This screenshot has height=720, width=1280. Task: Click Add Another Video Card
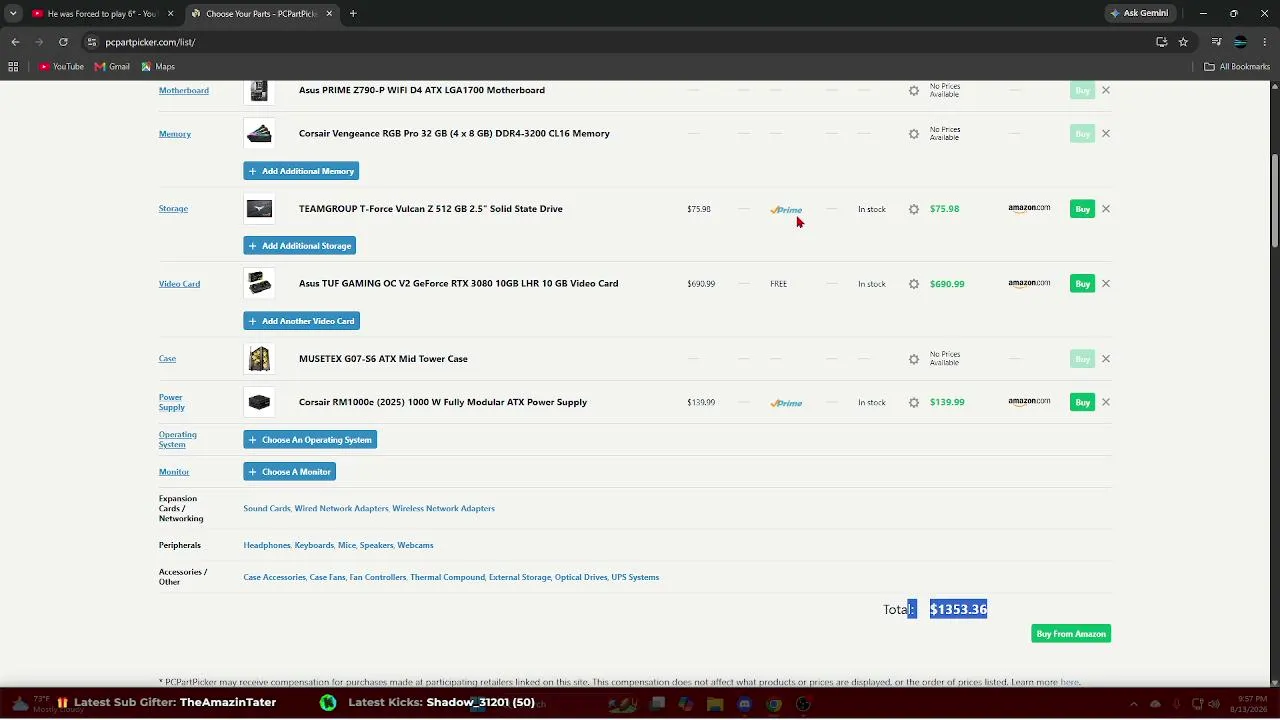click(301, 321)
